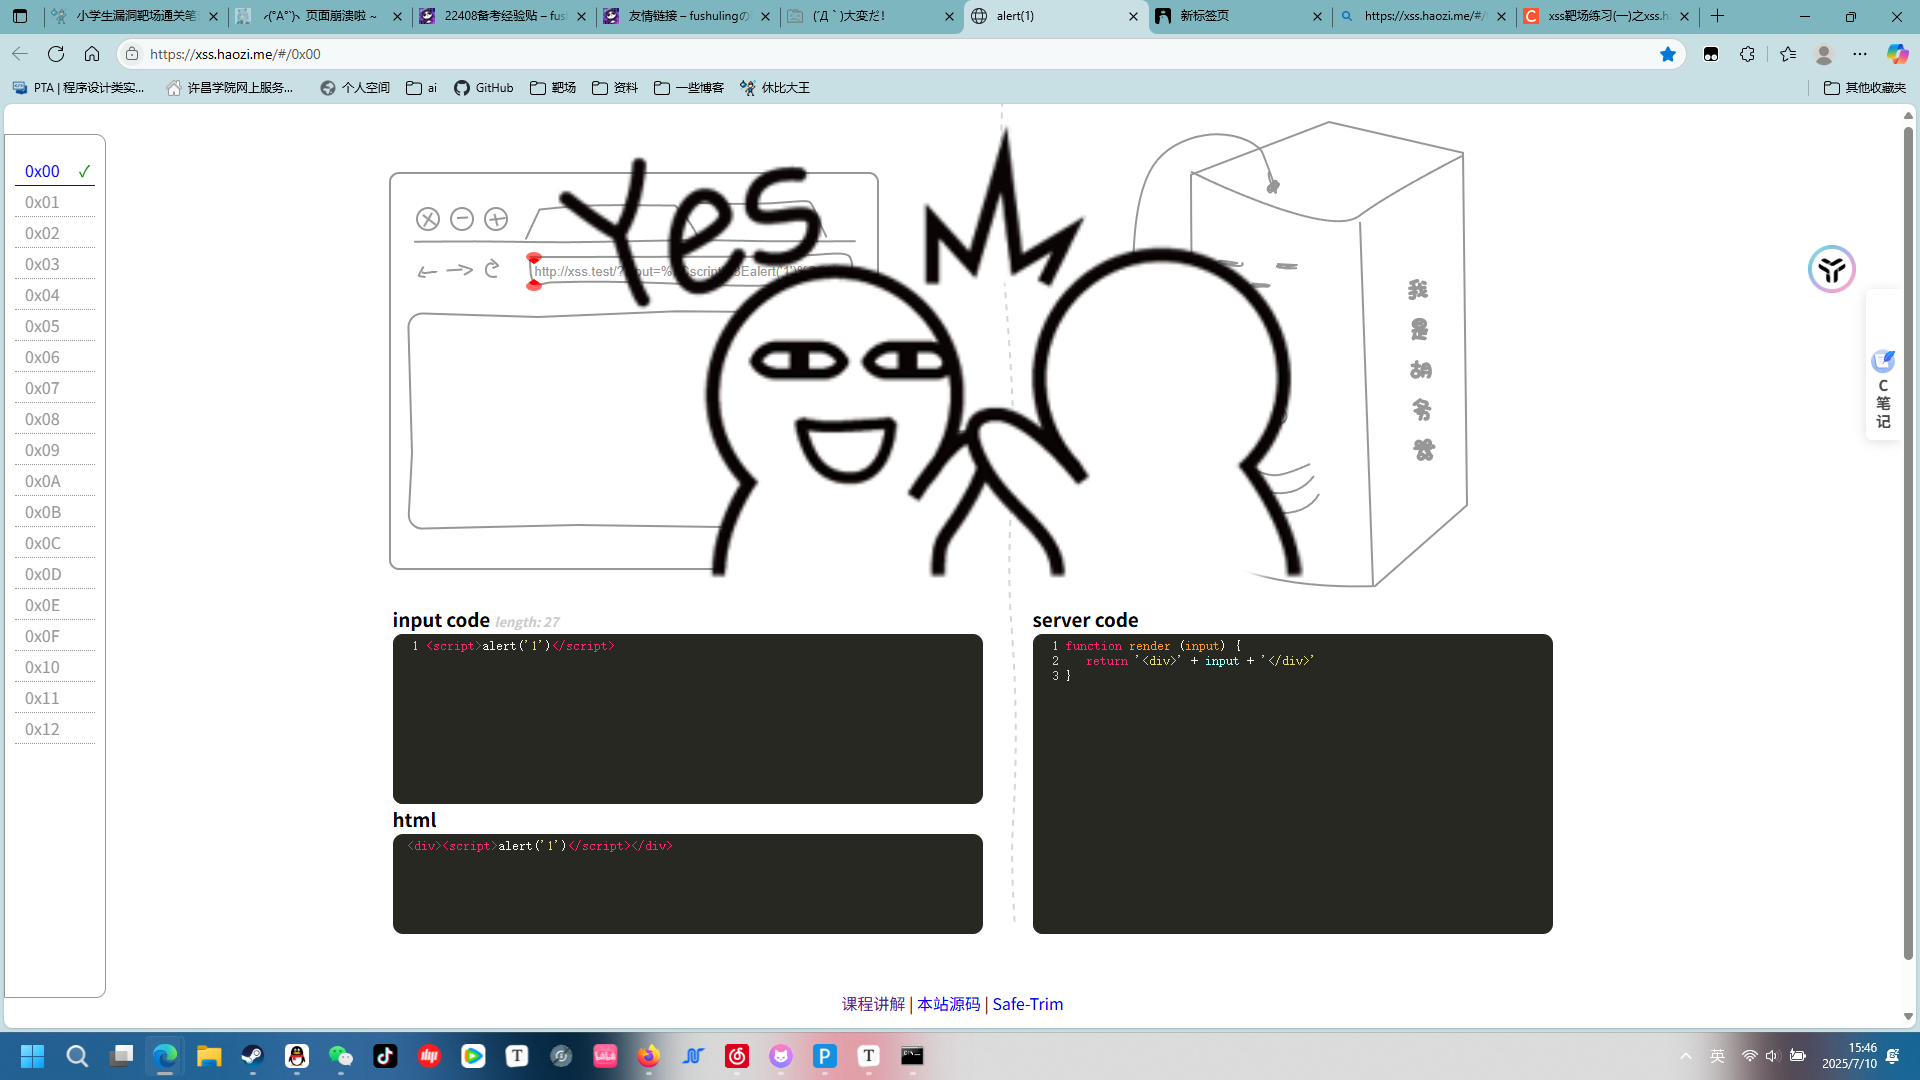Open the volume tray icon
This screenshot has width=1920, height=1080.
[1772, 1056]
